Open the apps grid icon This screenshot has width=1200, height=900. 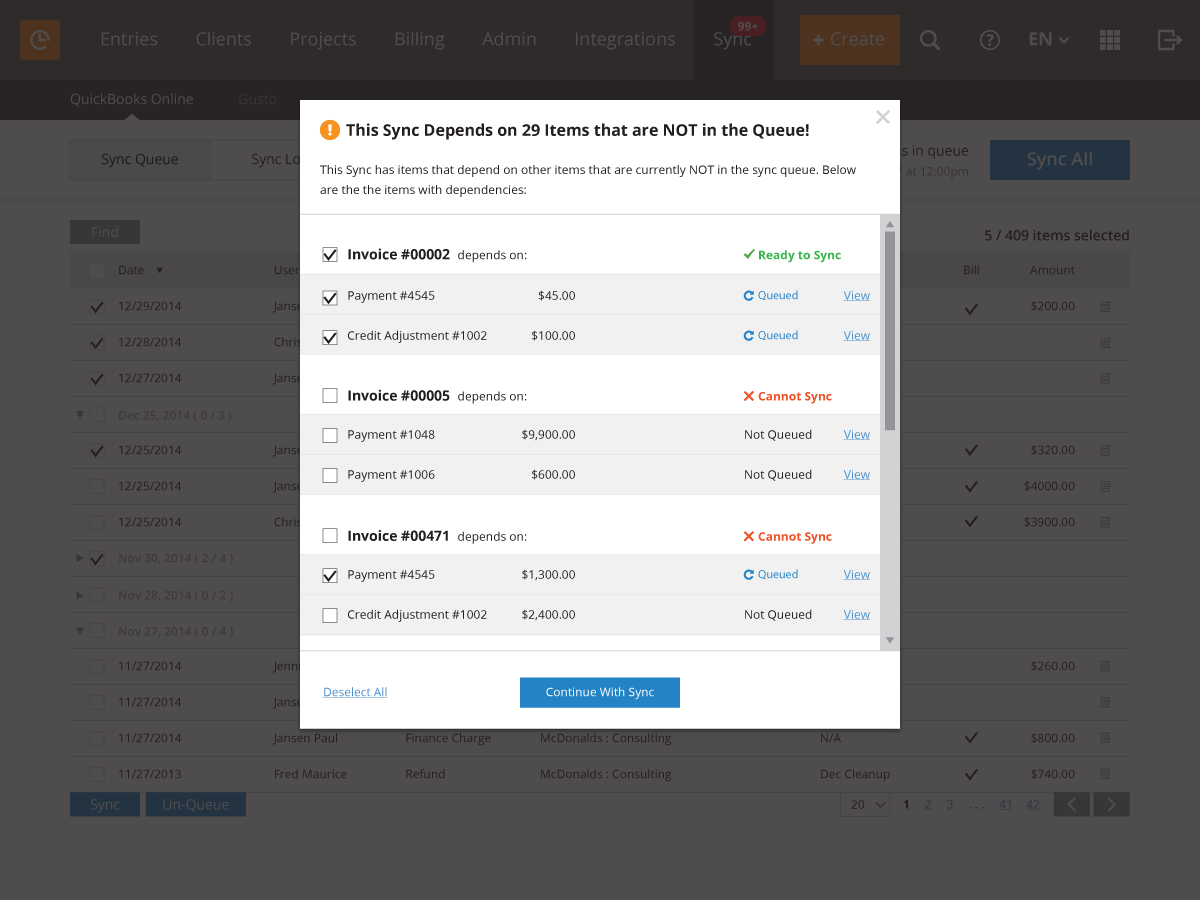pyautogui.click(x=1110, y=40)
